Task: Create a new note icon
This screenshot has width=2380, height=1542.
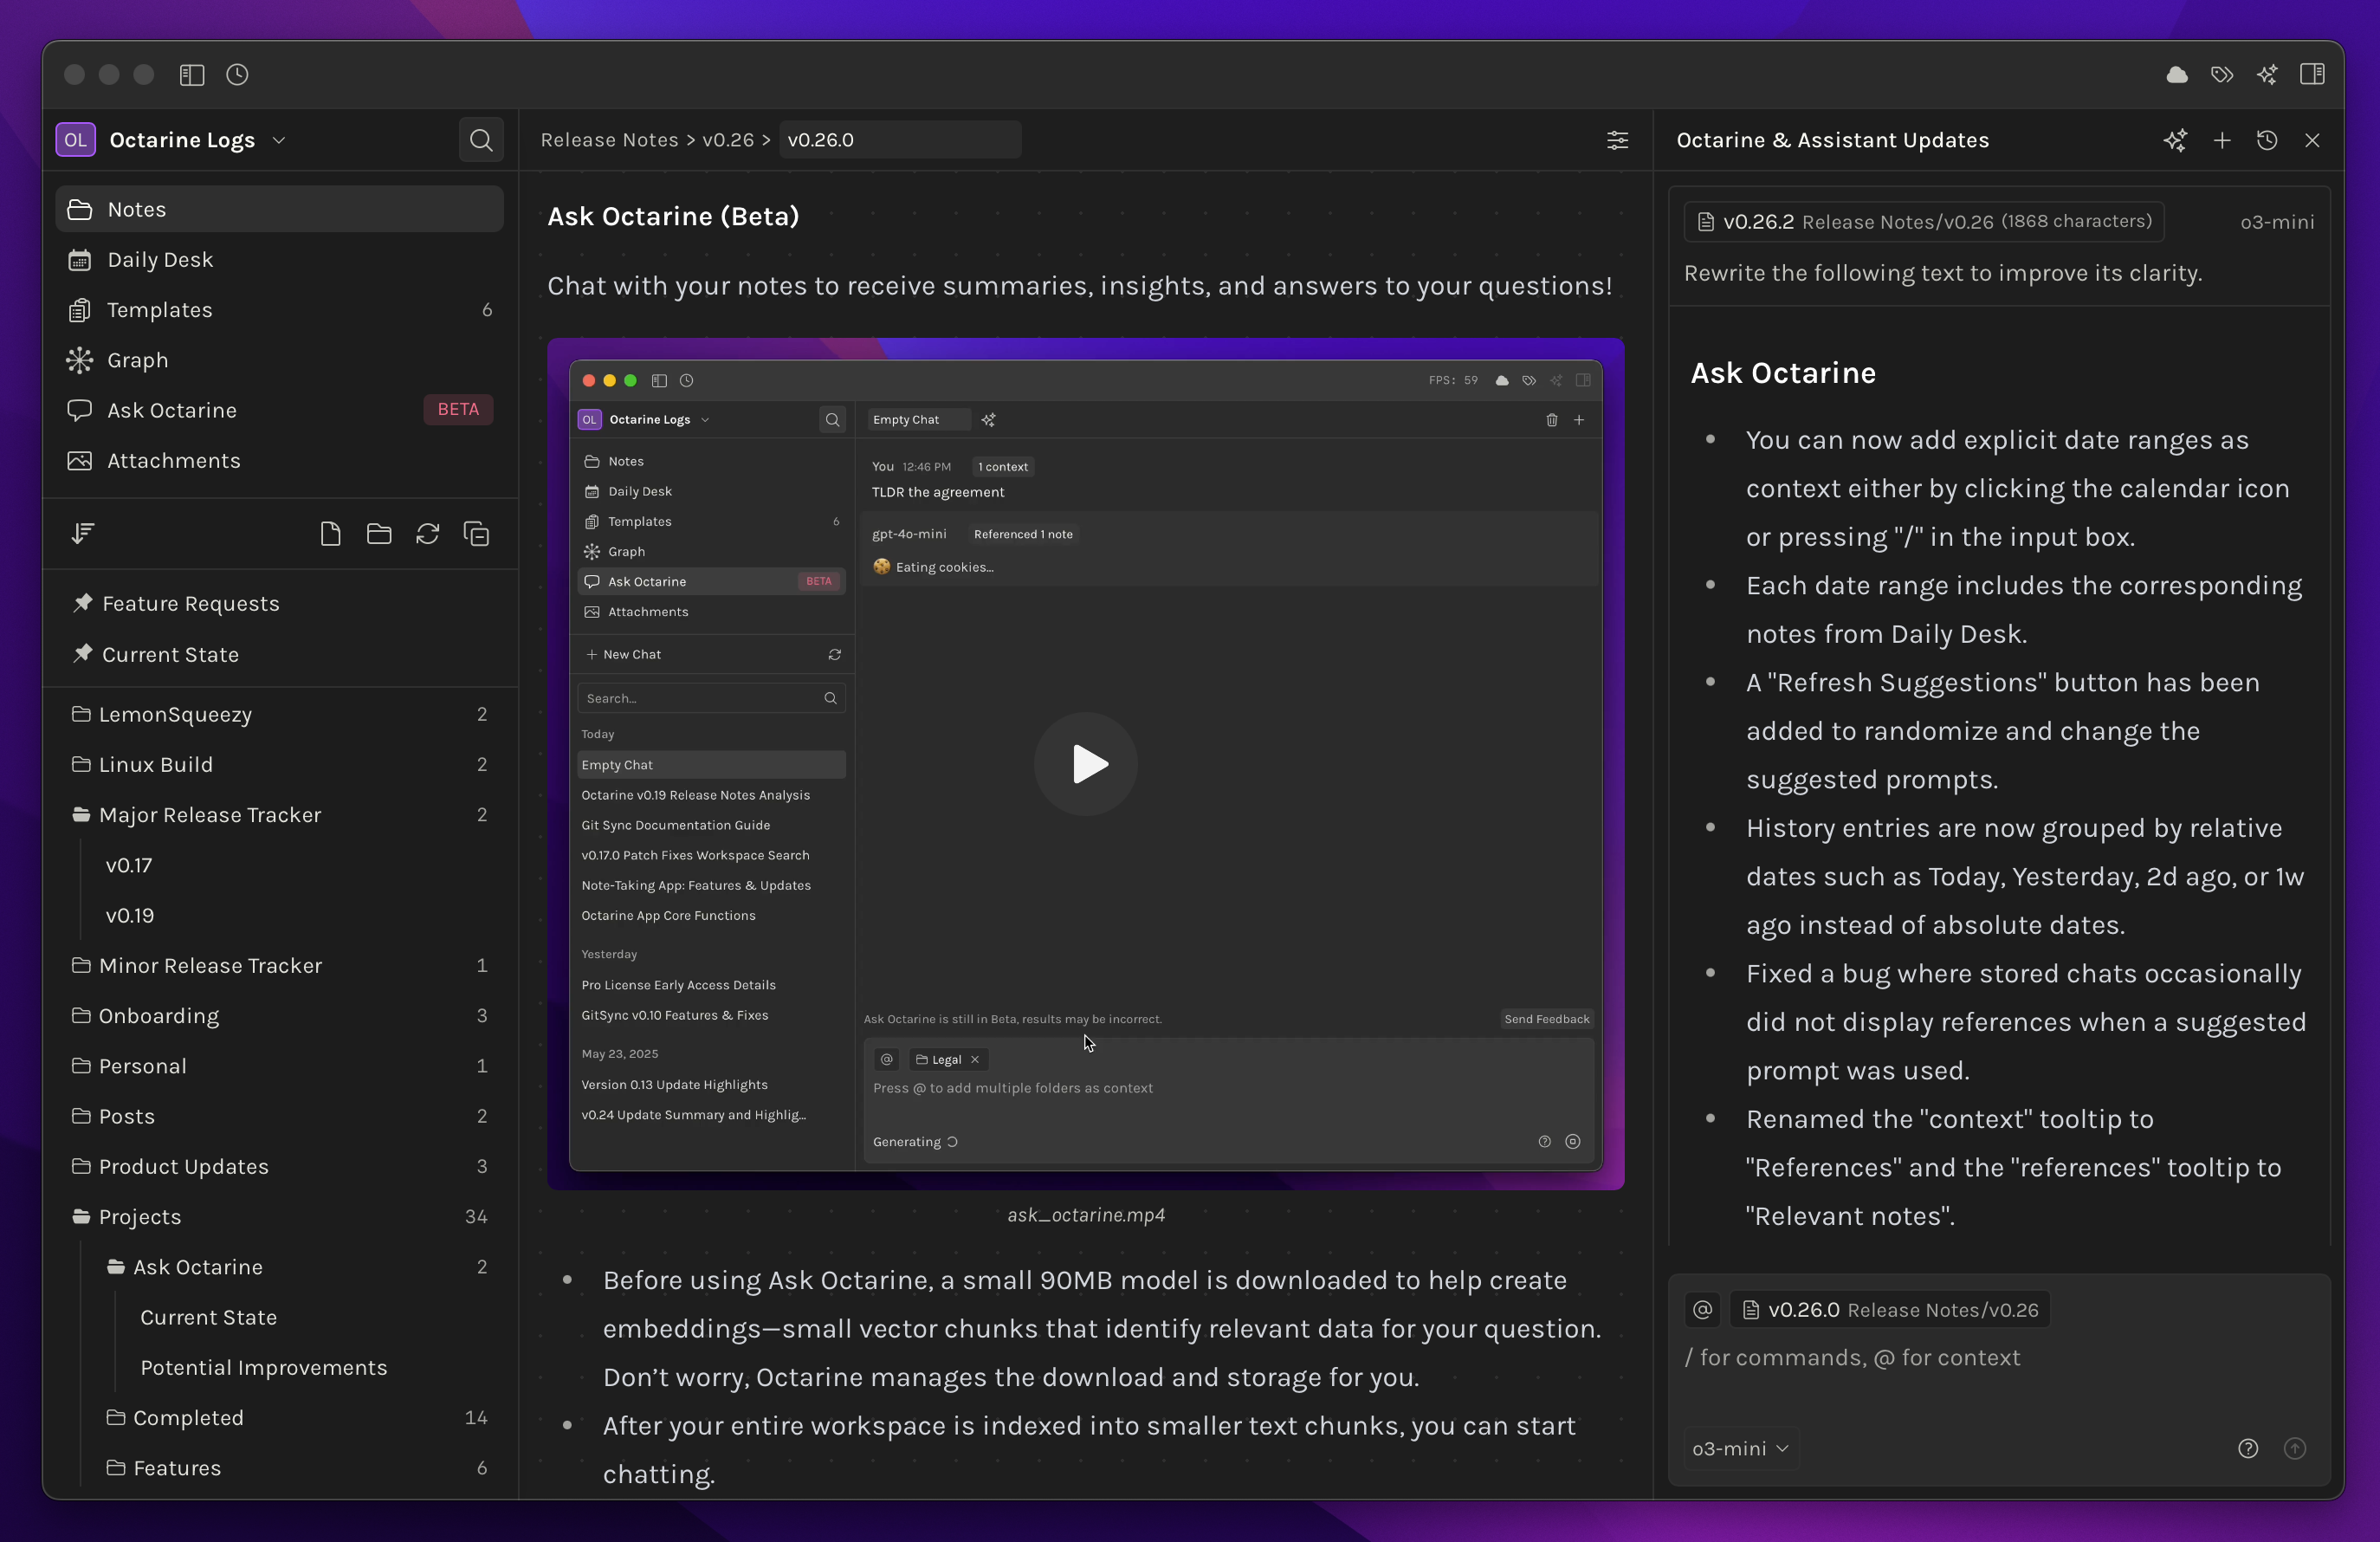Action: [x=330, y=534]
